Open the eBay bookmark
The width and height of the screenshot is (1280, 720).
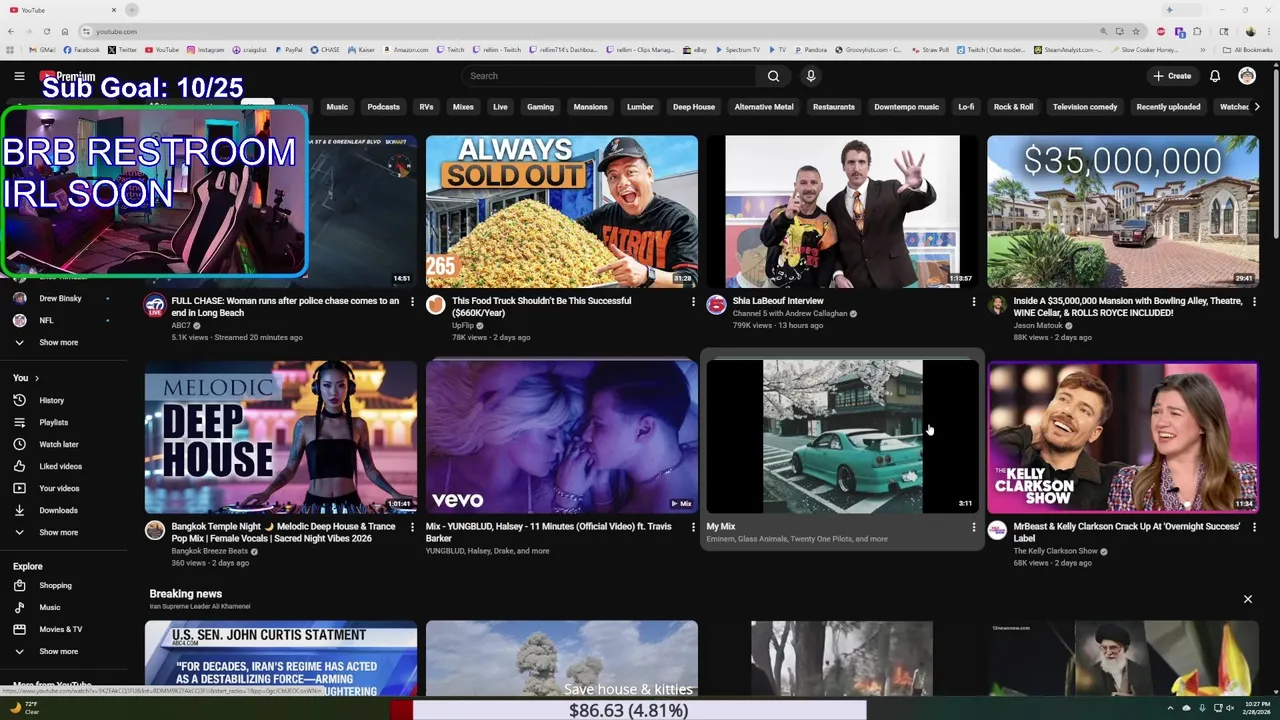pyautogui.click(x=695, y=49)
